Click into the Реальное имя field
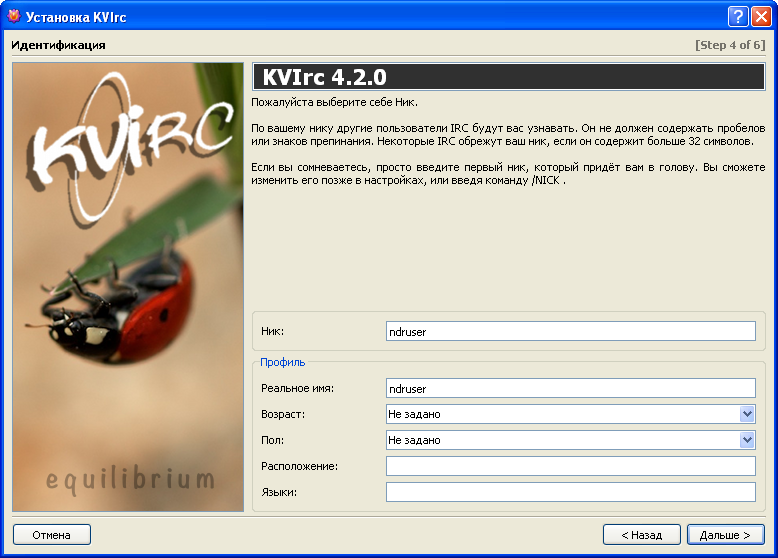This screenshot has width=778, height=558. pos(570,388)
